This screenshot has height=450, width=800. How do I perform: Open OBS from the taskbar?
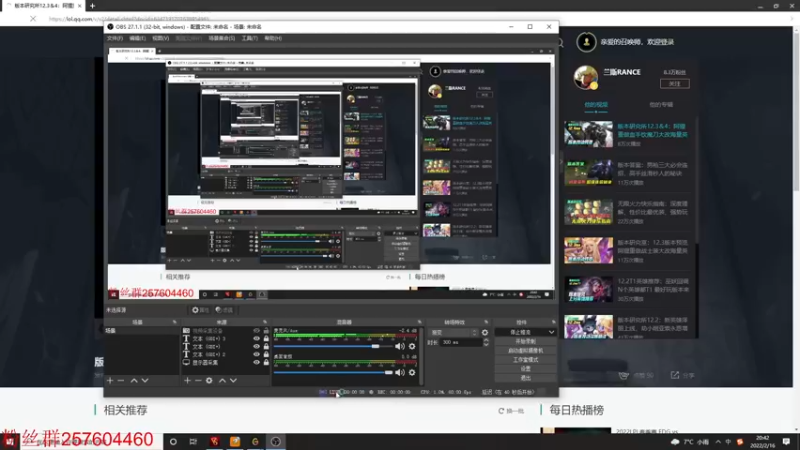[x=276, y=442]
